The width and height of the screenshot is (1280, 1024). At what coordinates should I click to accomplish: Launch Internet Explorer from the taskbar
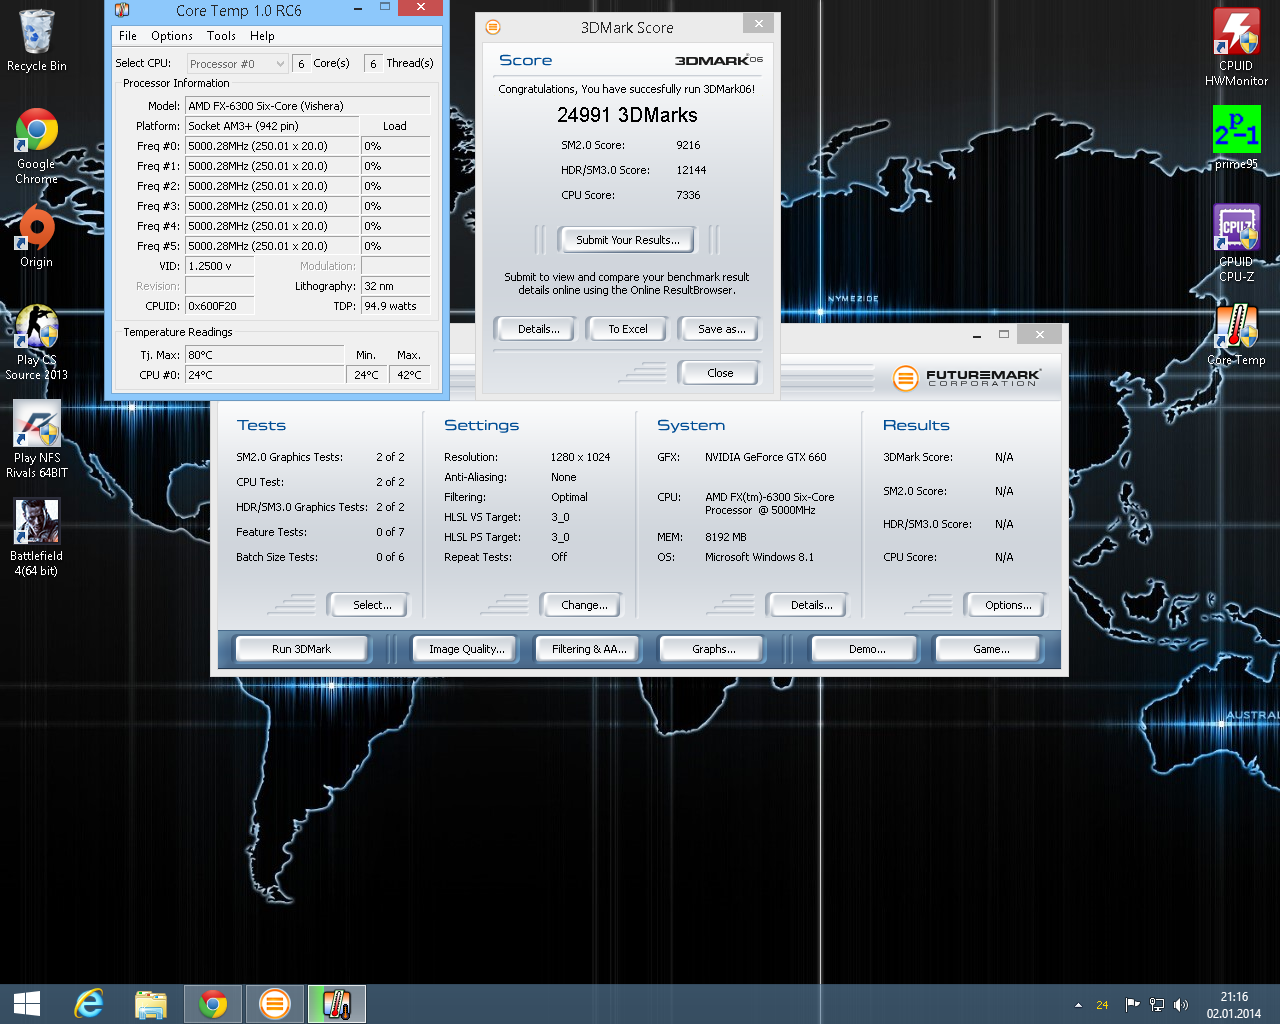pyautogui.click(x=89, y=1004)
